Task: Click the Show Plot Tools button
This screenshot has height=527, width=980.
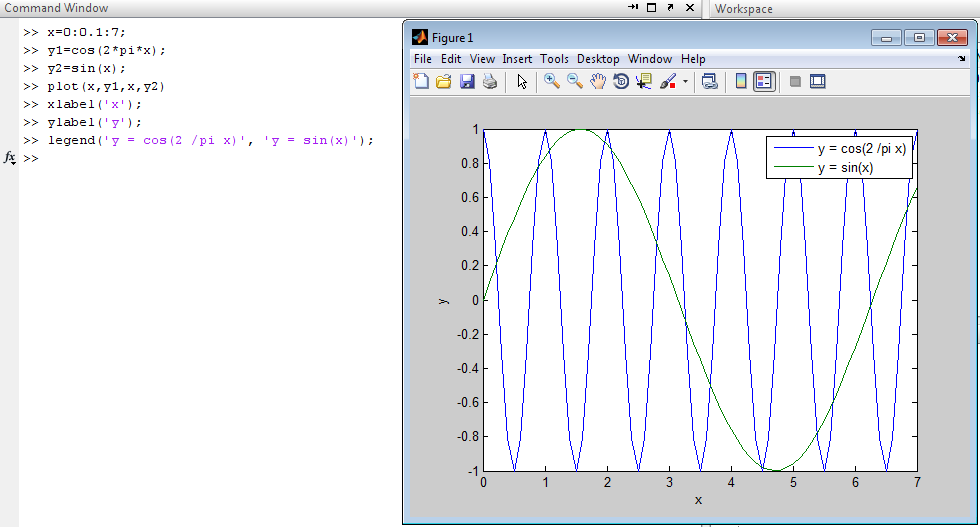Action: (x=817, y=82)
